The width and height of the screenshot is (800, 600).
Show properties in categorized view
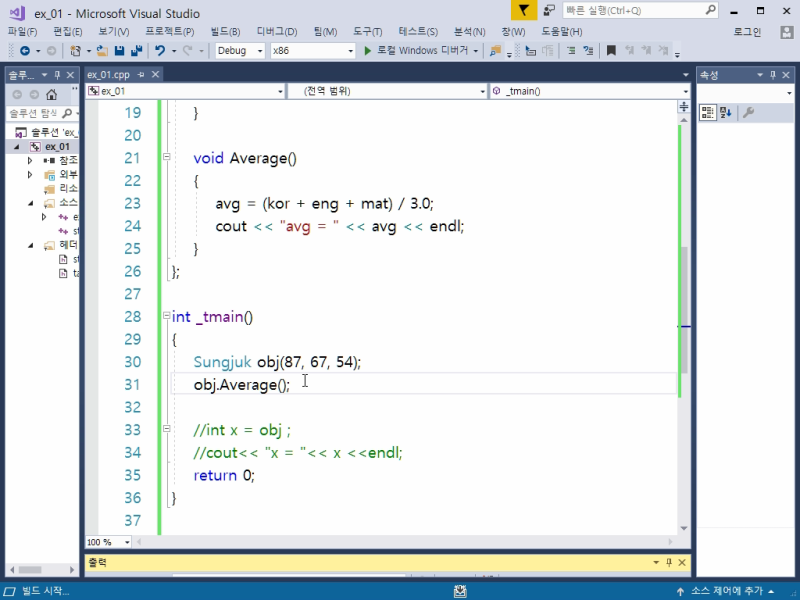tap(708, 112)
